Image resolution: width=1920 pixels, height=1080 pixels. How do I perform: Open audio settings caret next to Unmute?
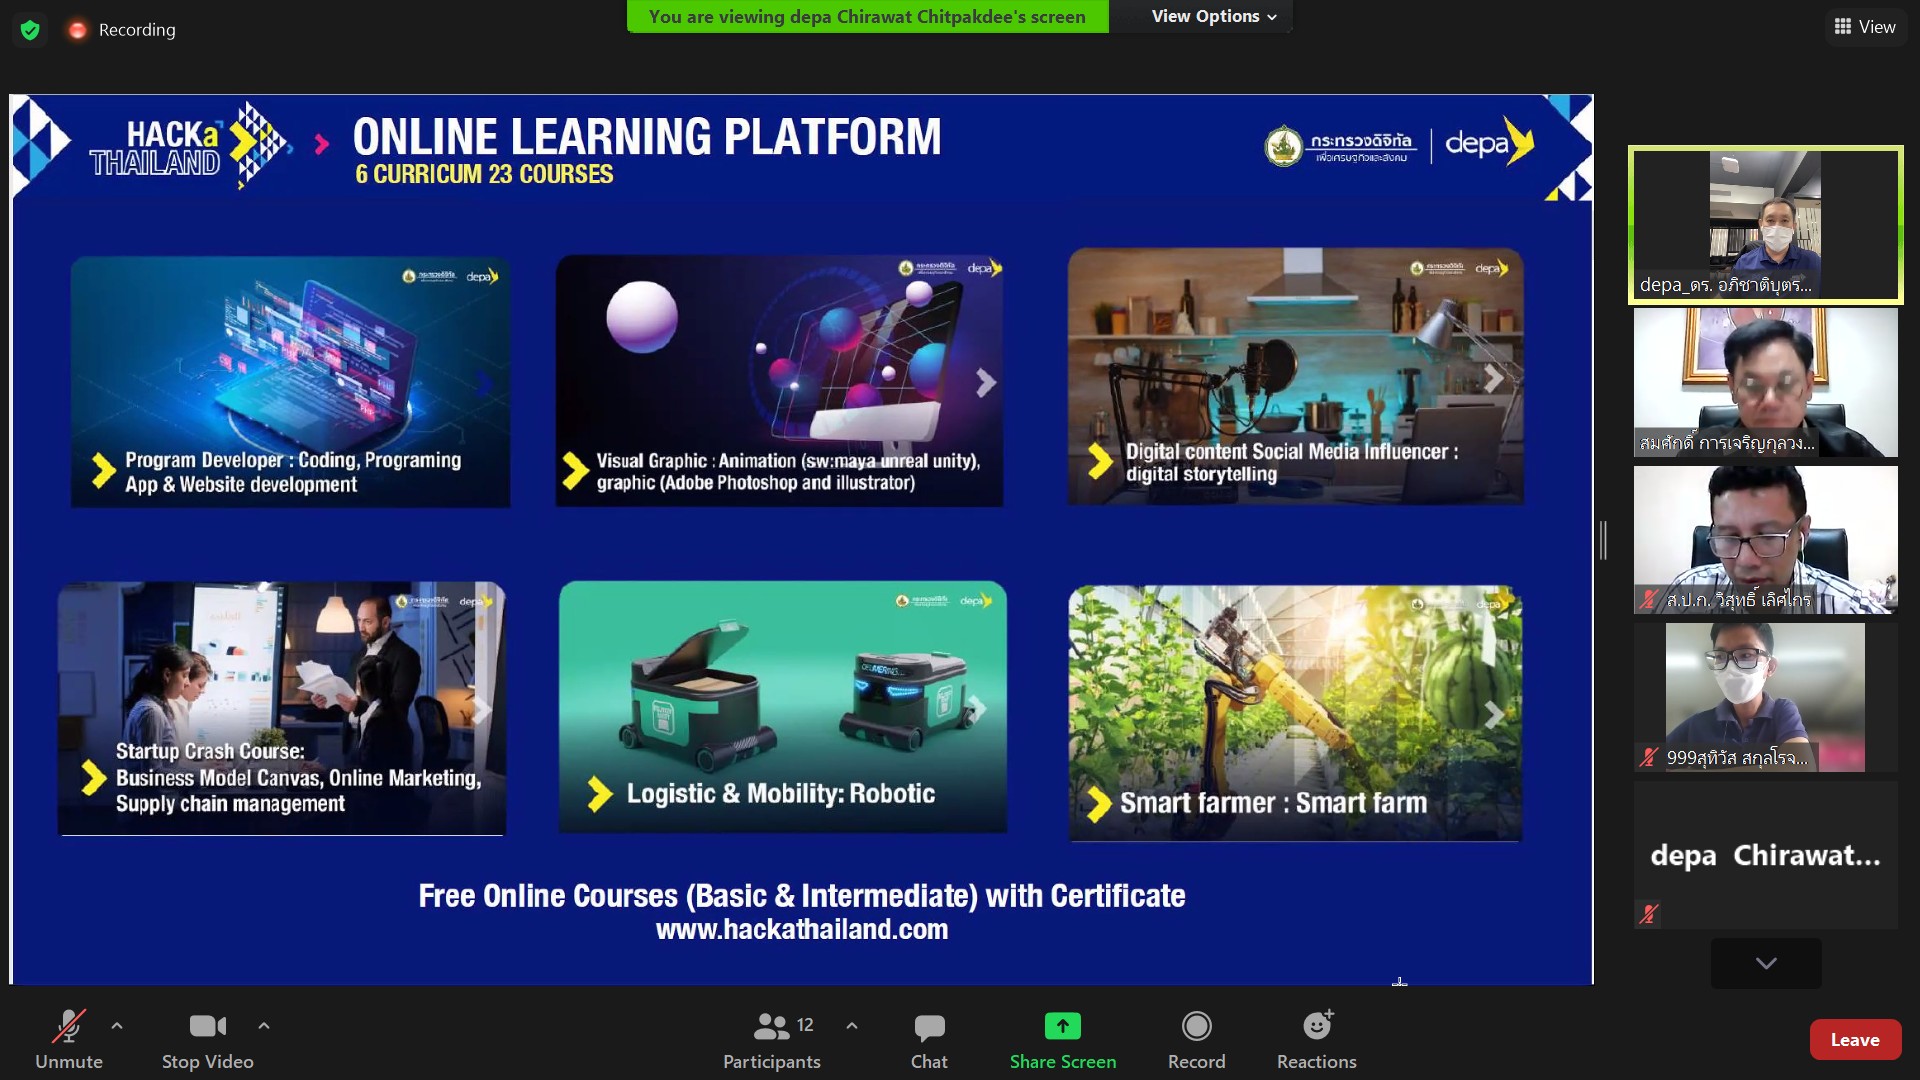pos(117,1026)
